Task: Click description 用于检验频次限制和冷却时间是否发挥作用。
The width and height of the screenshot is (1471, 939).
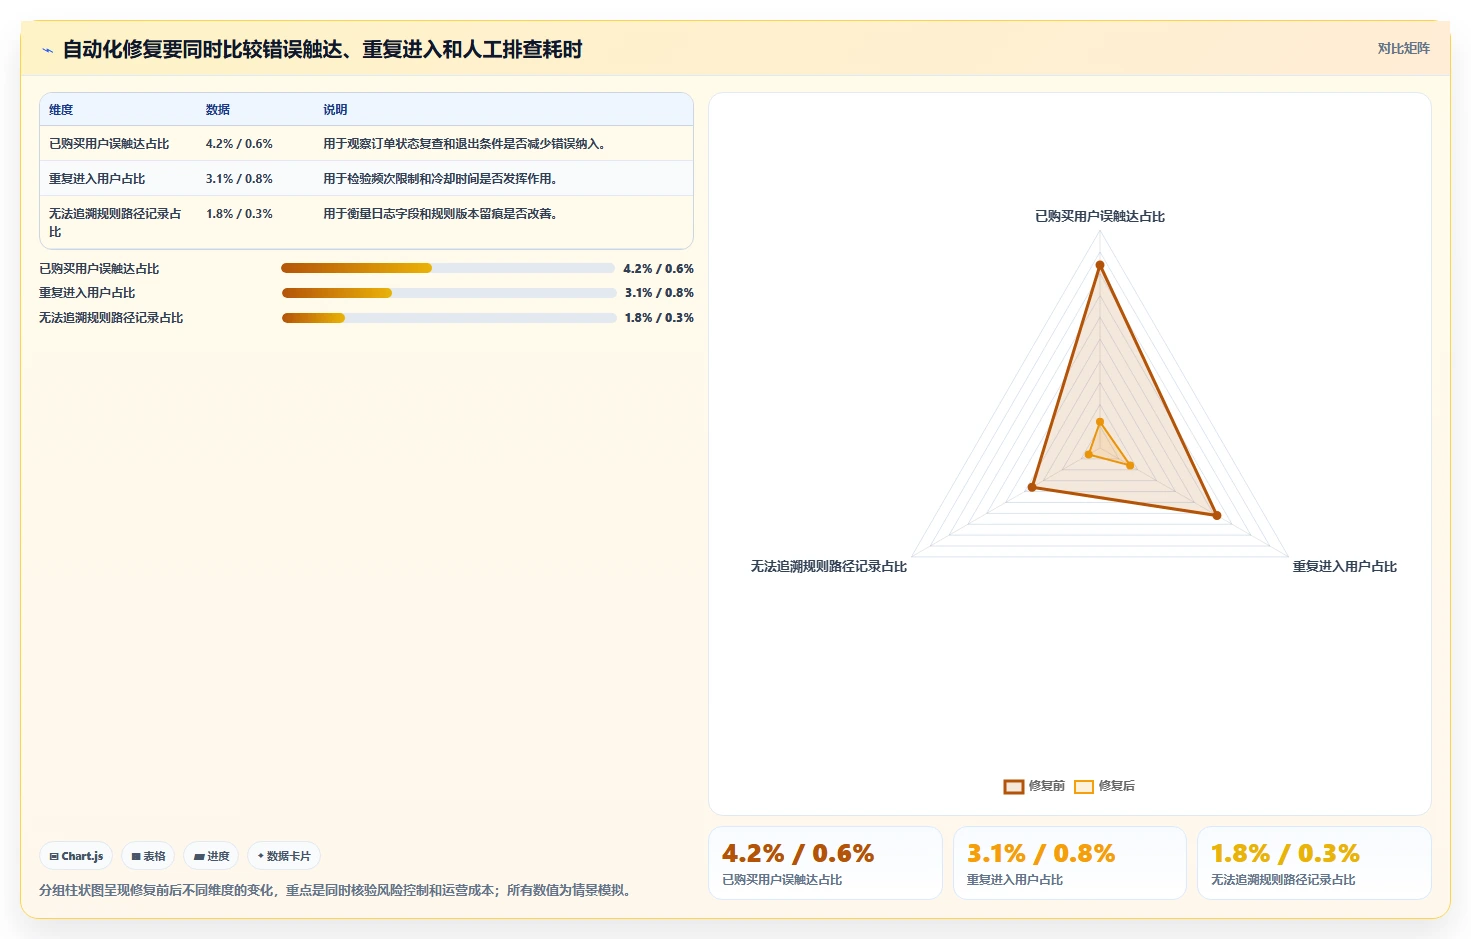Action: click(x=441, y=179)
